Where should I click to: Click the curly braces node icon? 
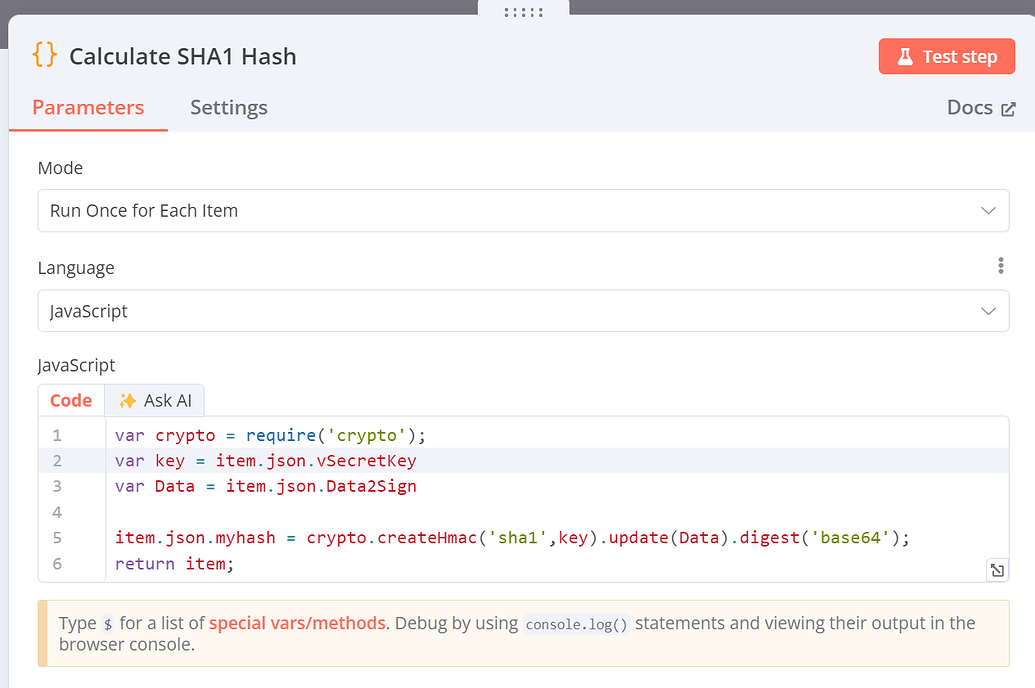click(44, 56)
